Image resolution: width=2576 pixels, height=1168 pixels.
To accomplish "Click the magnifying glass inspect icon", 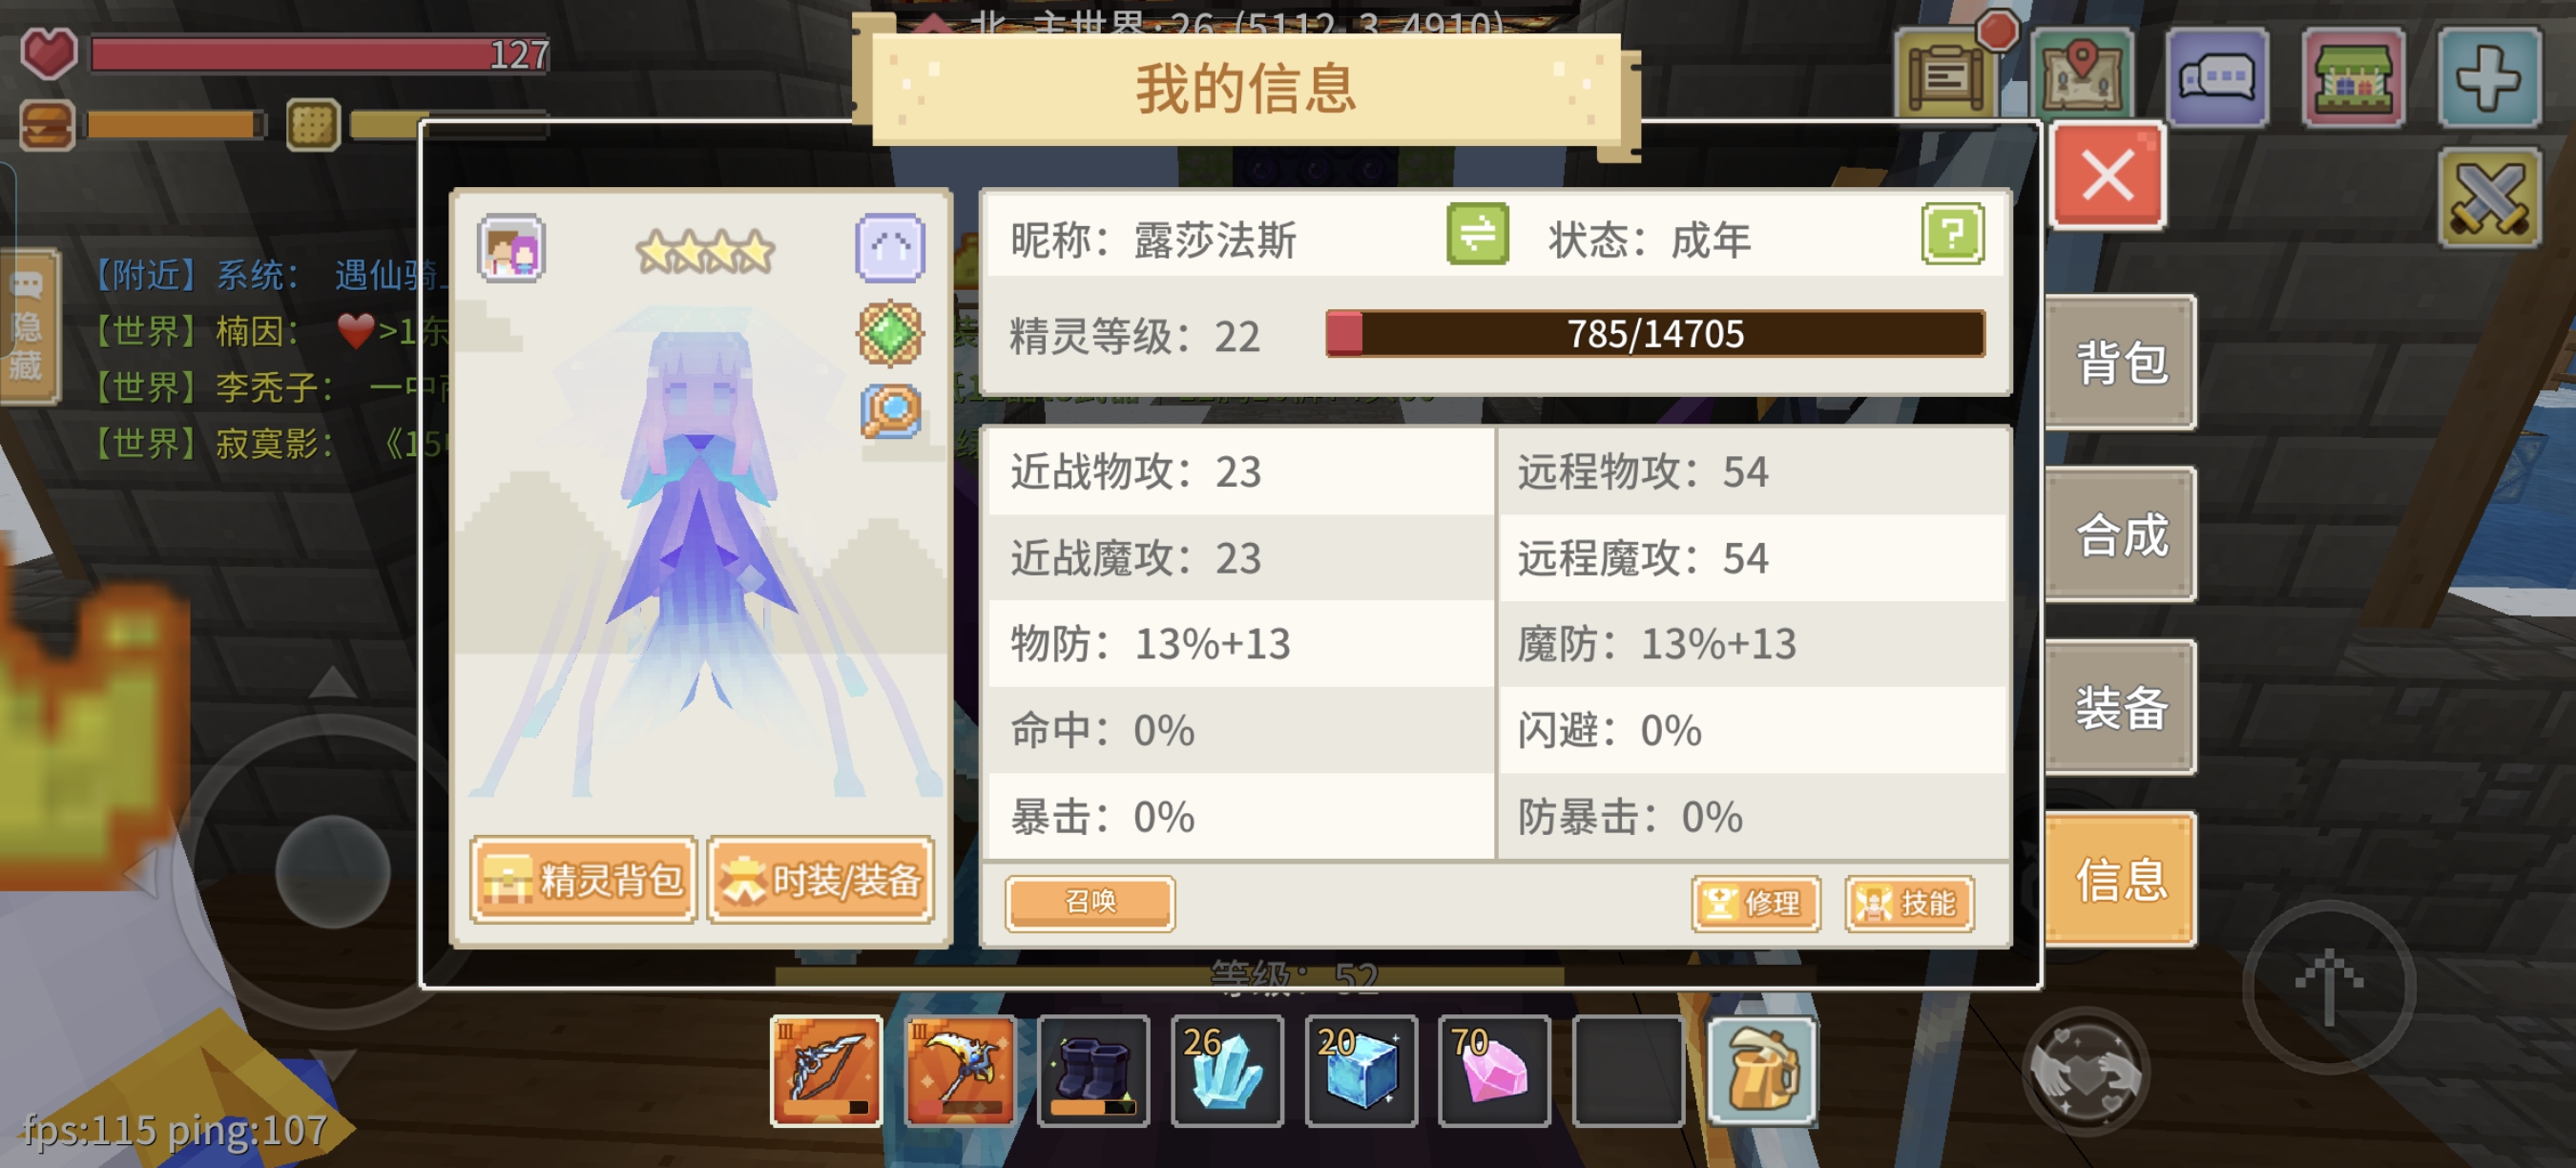I will click(x=889, y=410).
